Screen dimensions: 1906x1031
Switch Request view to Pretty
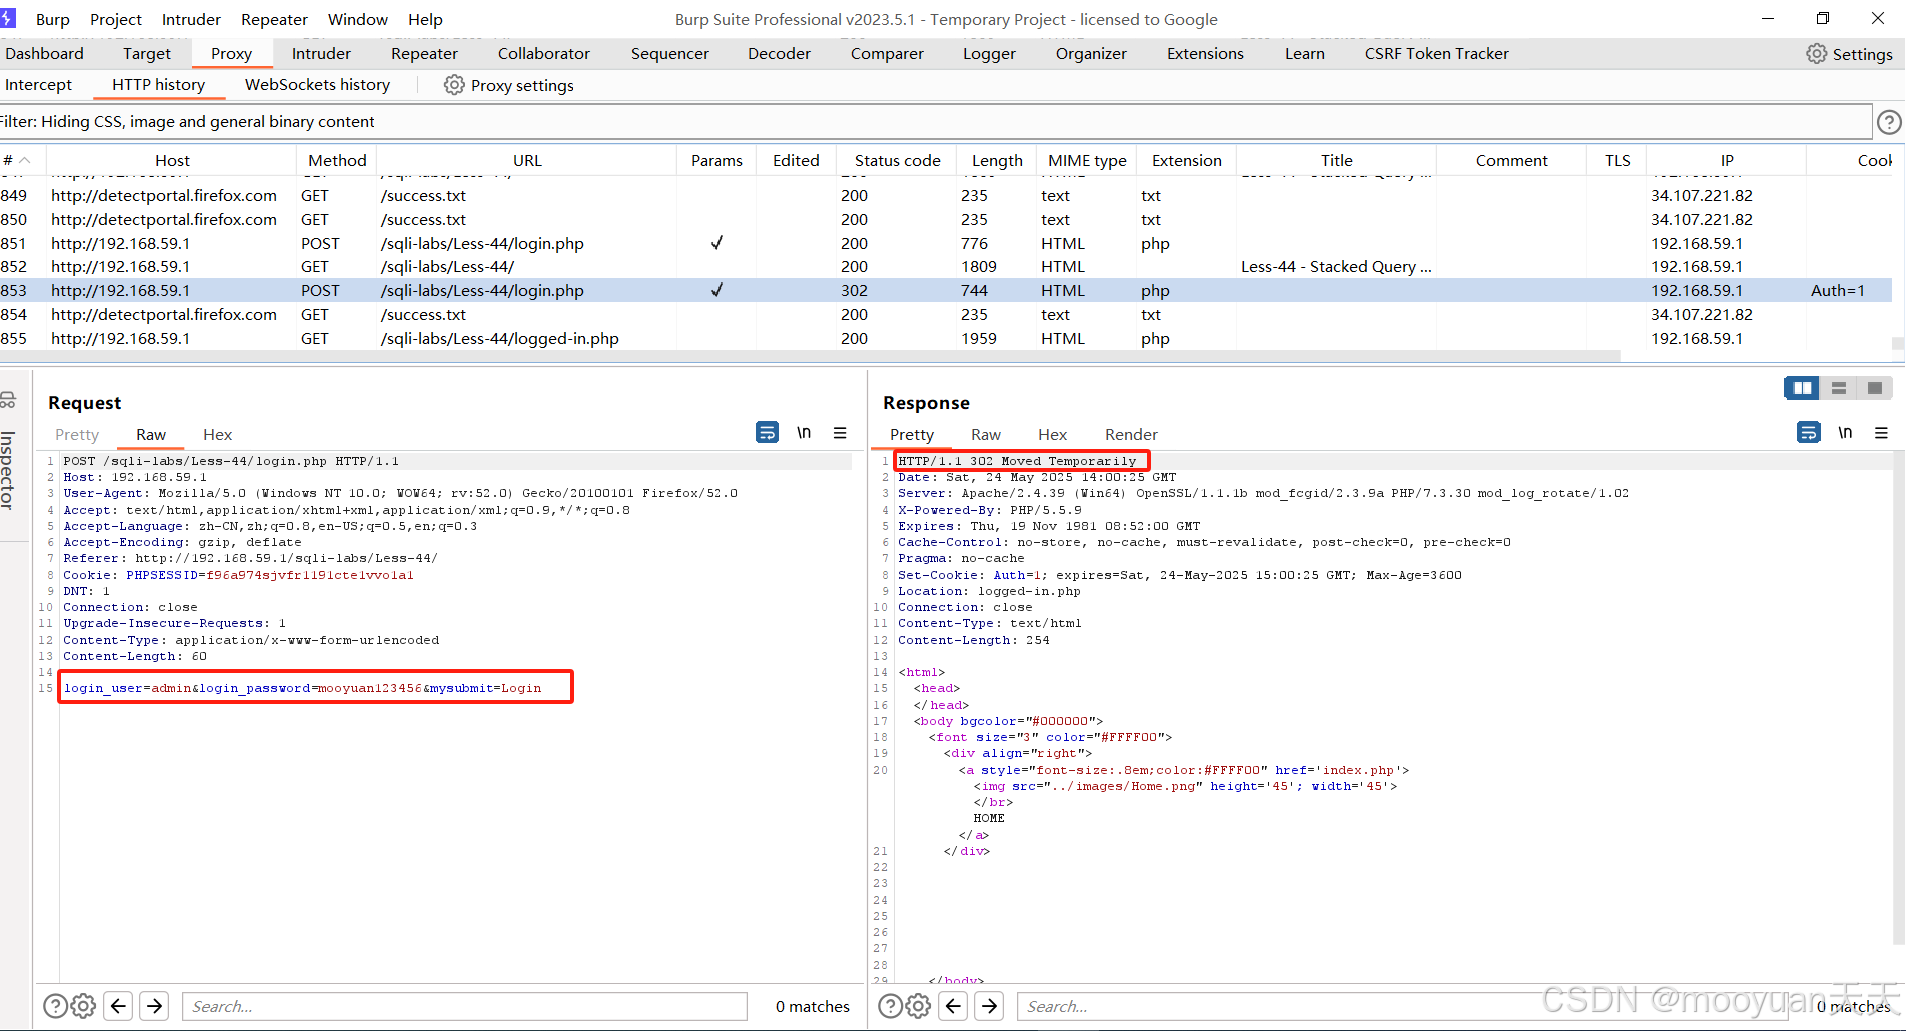point(77,435)
